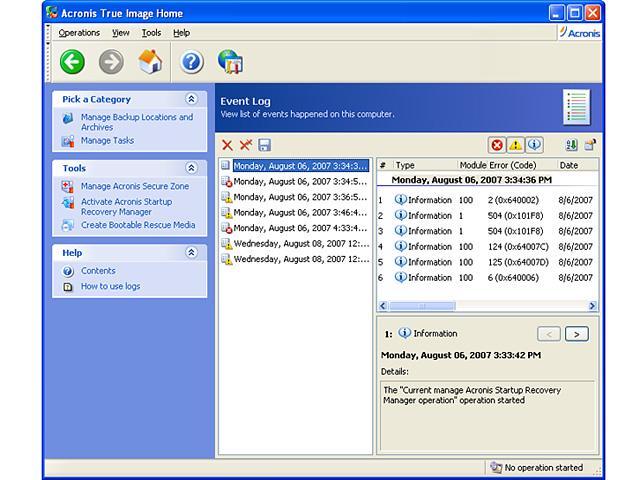Open the How to use logs link
This screenshot has width=640, height=480.
click(110, 286)
